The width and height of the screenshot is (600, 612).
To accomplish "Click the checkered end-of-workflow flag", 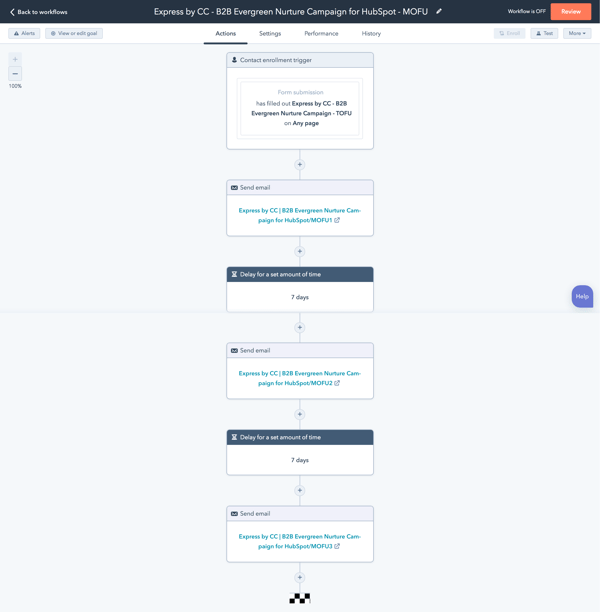I will 300,598.
